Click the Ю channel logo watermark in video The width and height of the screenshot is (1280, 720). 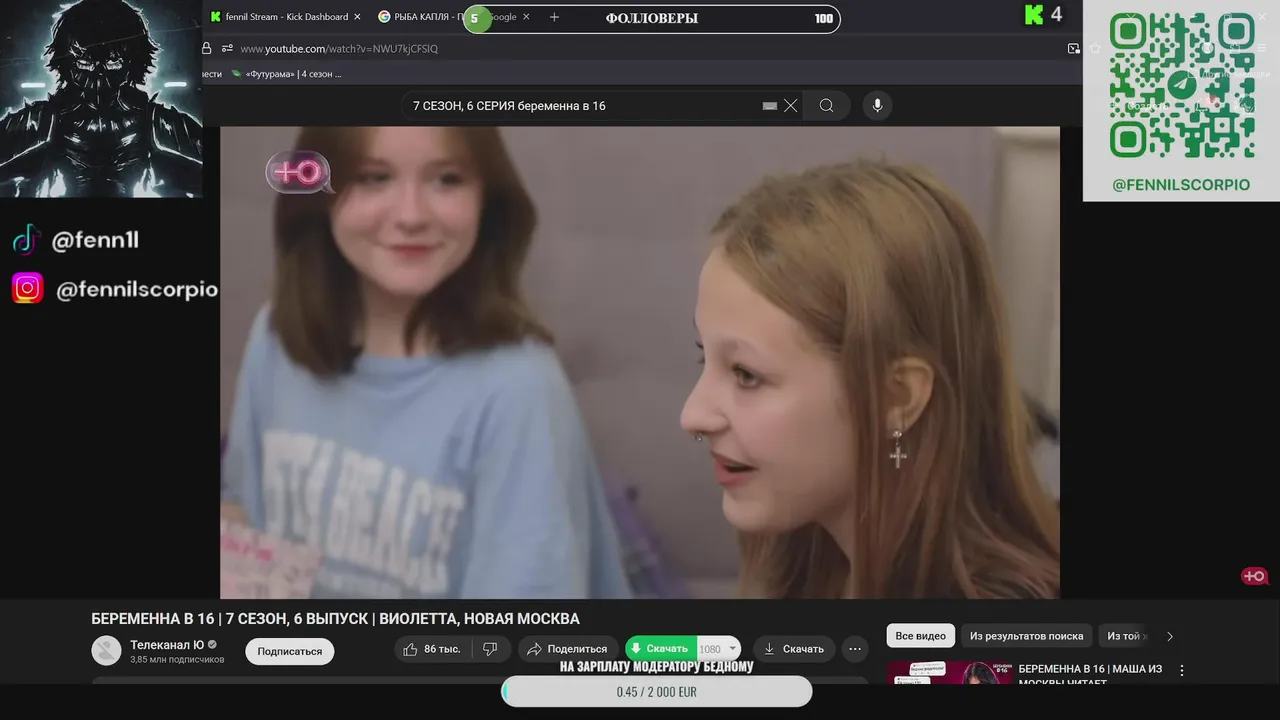click(x=298, y=173)
